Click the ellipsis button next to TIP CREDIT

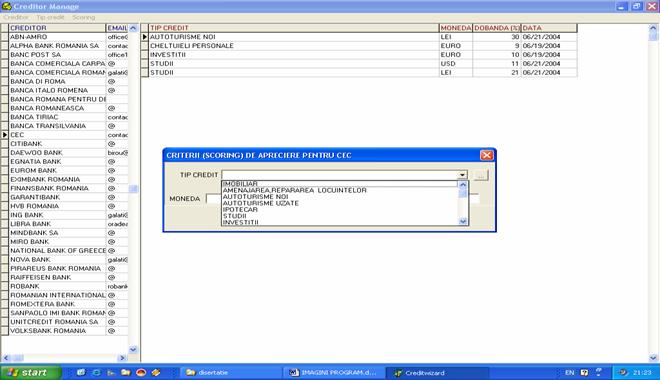(481, 175)
